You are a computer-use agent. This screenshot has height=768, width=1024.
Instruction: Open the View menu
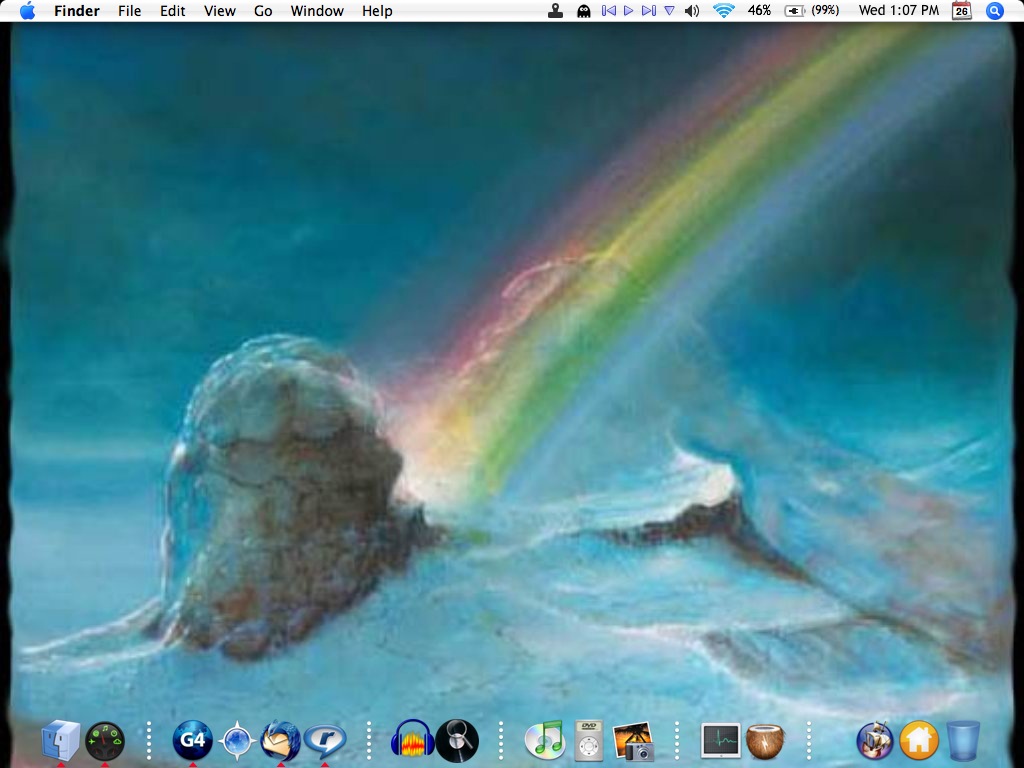tap(219, 11)
